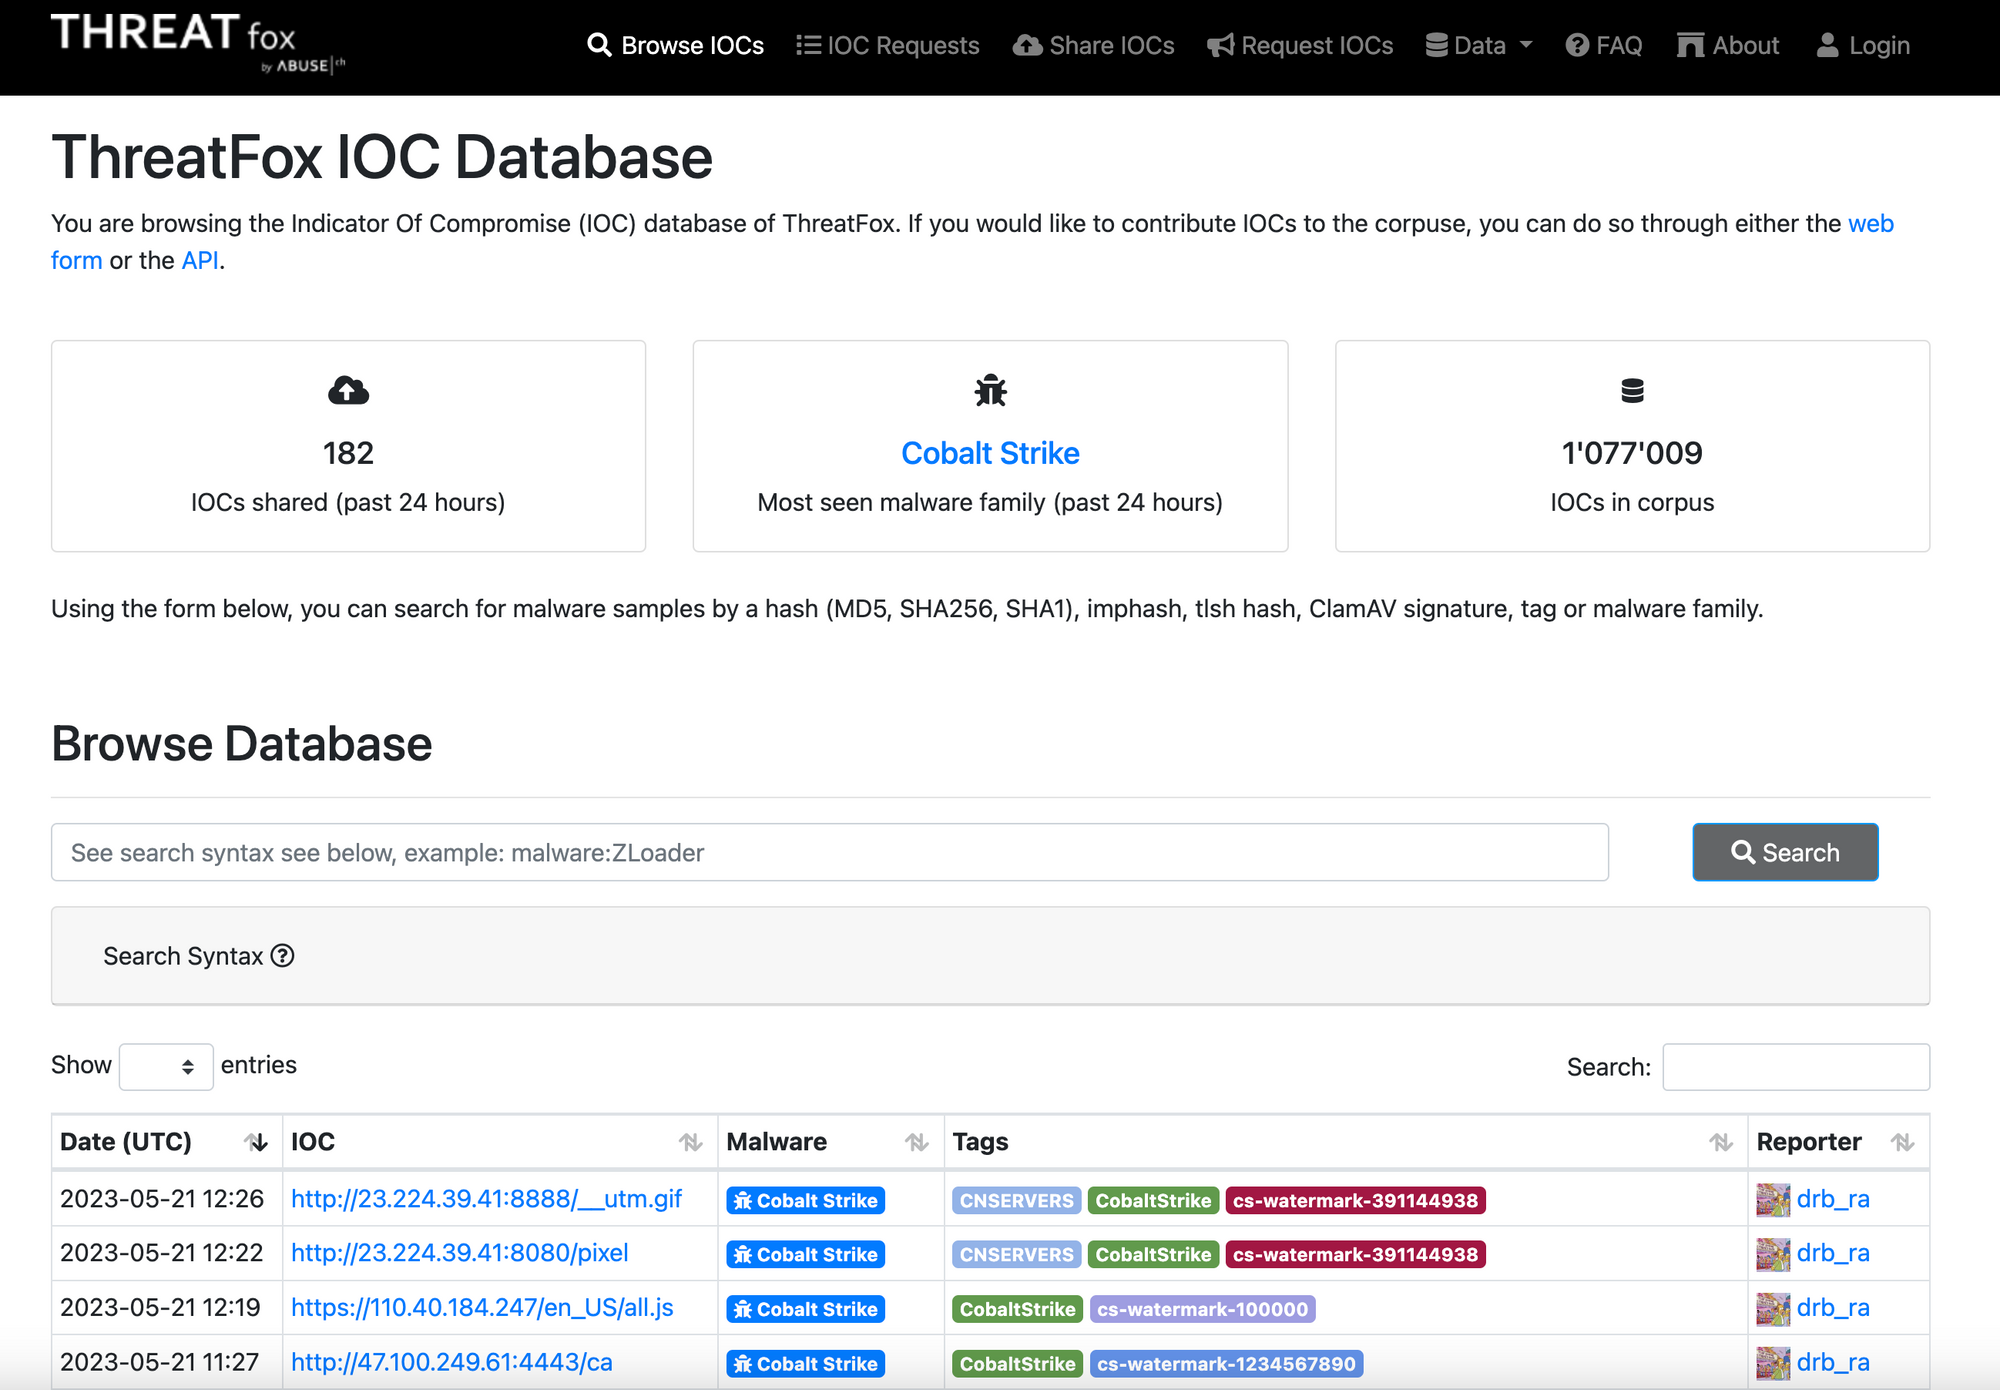Focus the table Search filter field
The width and height of the screenshot is (2000, 1390).
tap(1795, 1067)
